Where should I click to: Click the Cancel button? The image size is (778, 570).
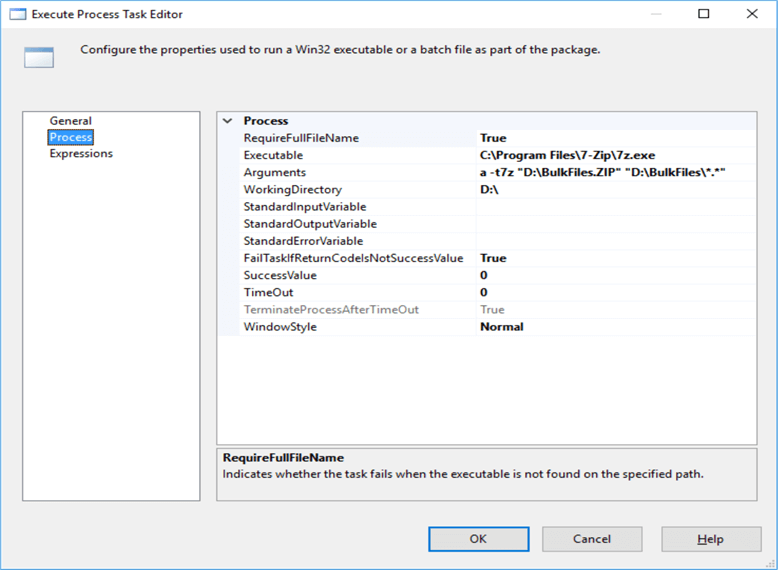point(592,539)
